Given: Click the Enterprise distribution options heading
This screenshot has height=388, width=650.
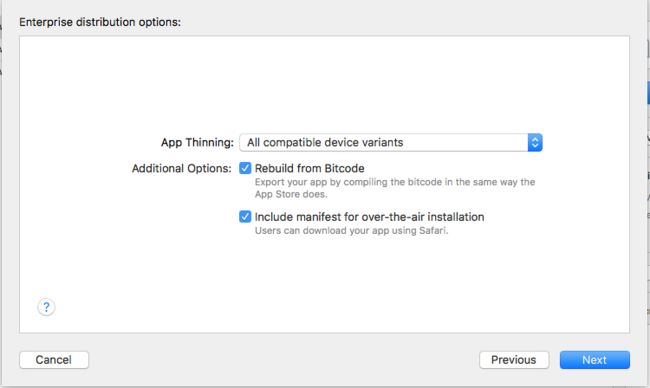Looking at the screenshot, I should 100,22.
